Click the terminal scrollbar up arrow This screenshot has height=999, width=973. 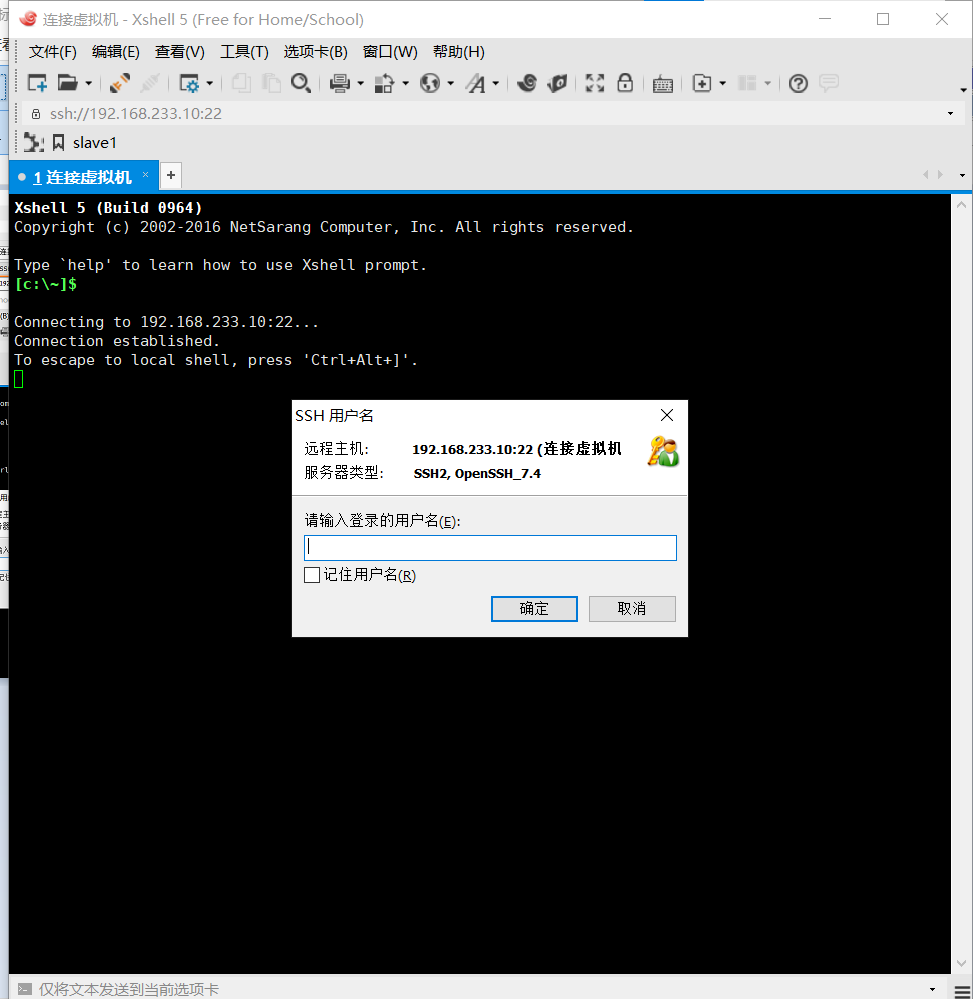coord(962,205)
